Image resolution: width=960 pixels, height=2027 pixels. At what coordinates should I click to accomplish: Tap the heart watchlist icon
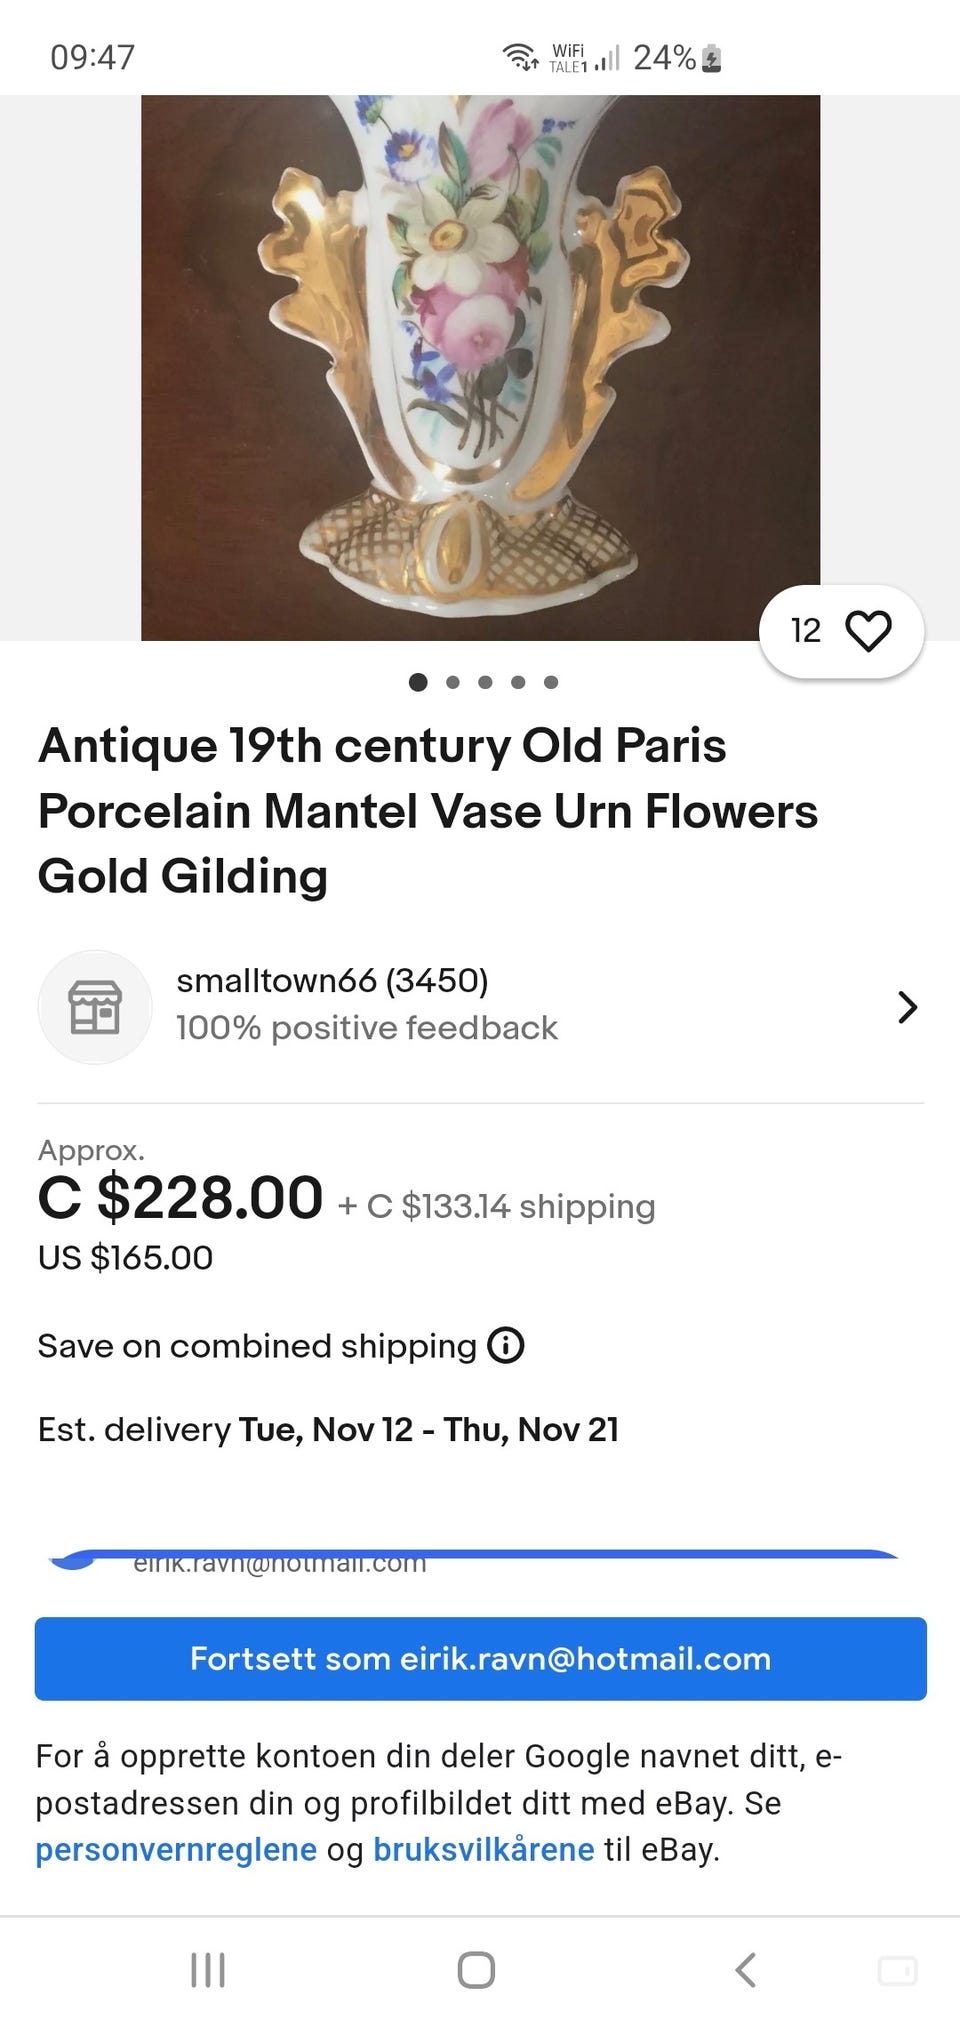pos(867,631)
